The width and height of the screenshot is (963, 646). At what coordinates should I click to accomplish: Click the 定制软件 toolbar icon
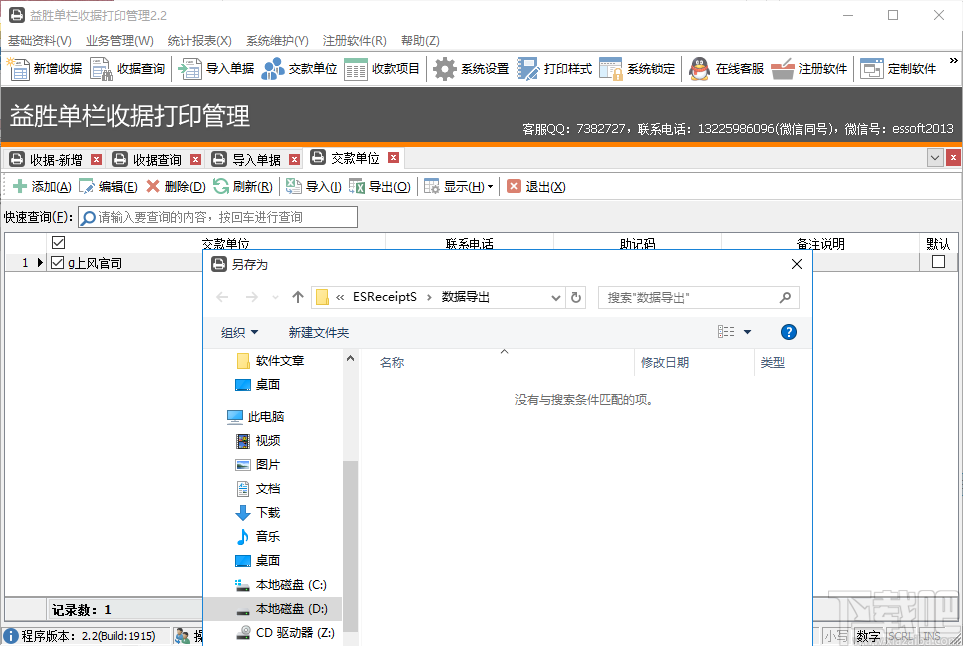coord(900,69)
